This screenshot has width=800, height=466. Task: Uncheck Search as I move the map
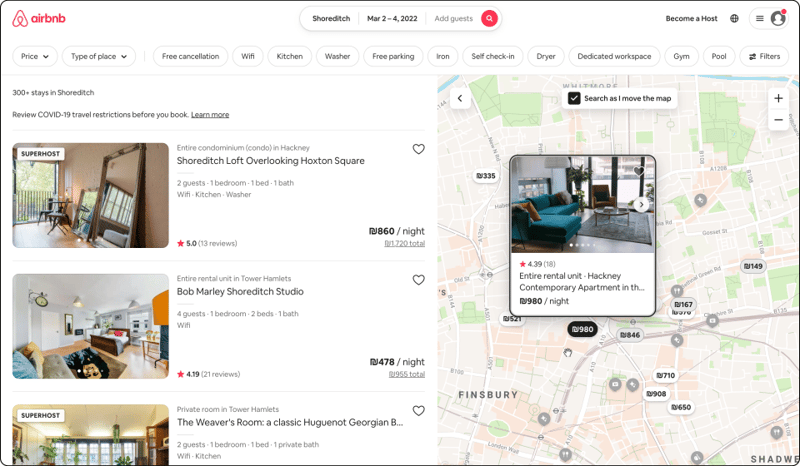click(x=574, y=99)
